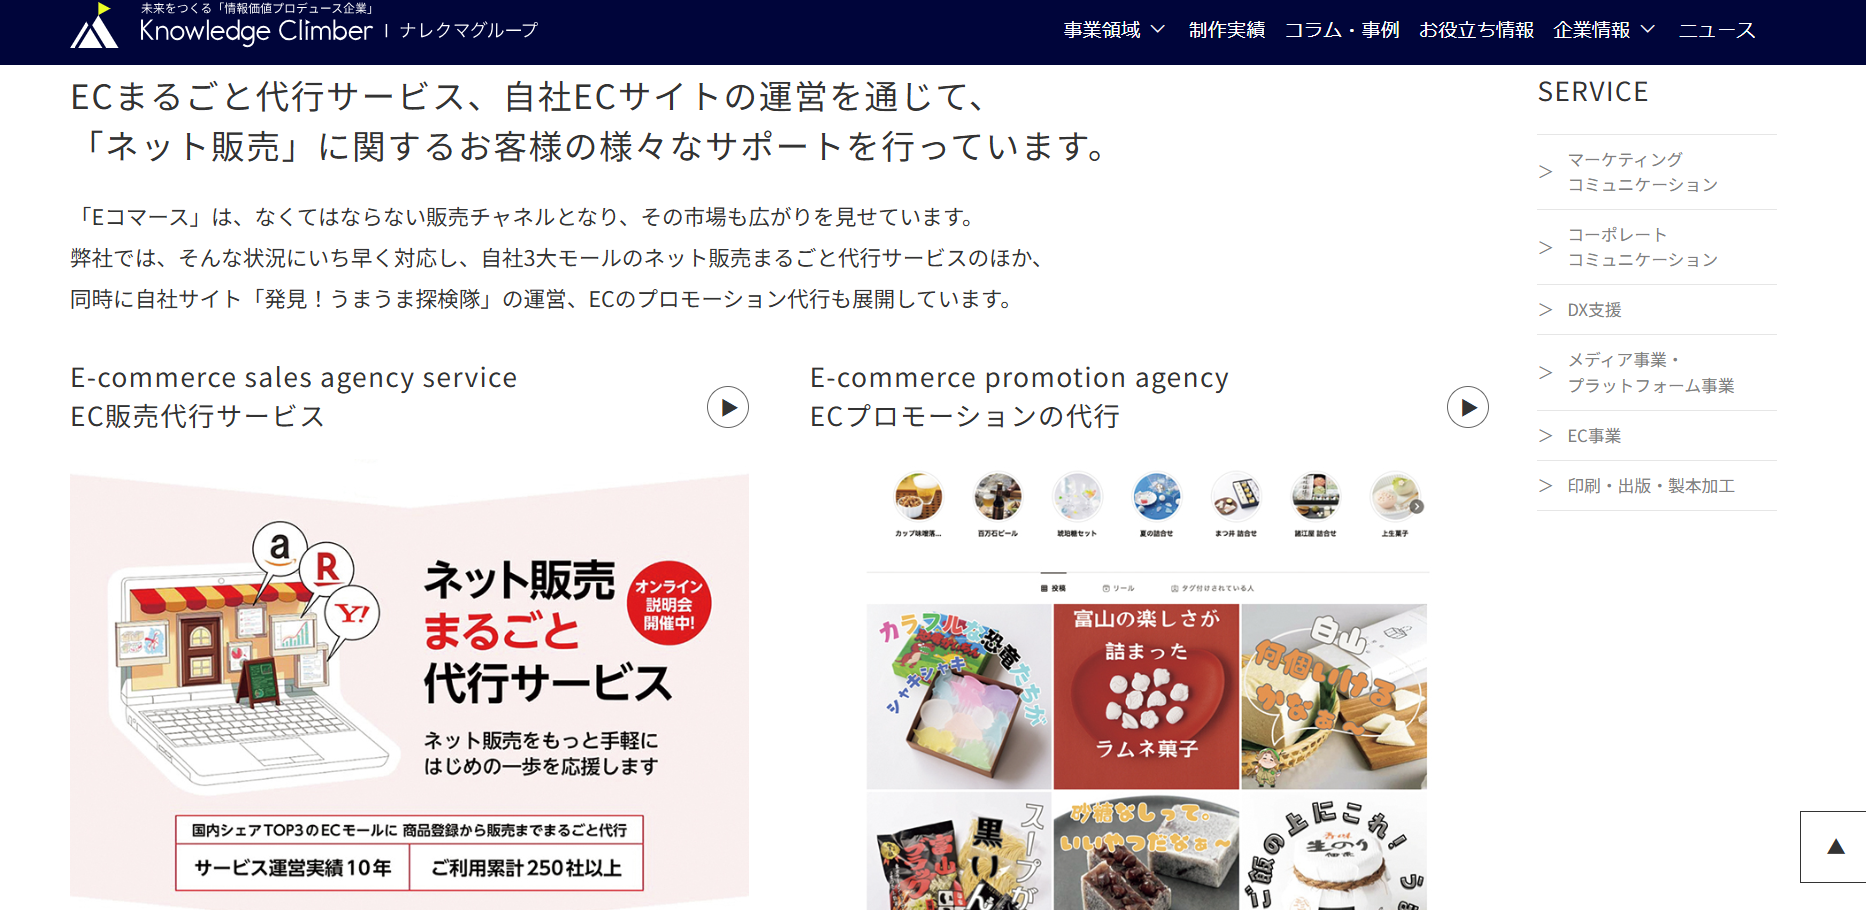The height and width of the screenshot is (910, 1866).
Task: Open the カップ味噌 story highlight circle
Action: 918,497
